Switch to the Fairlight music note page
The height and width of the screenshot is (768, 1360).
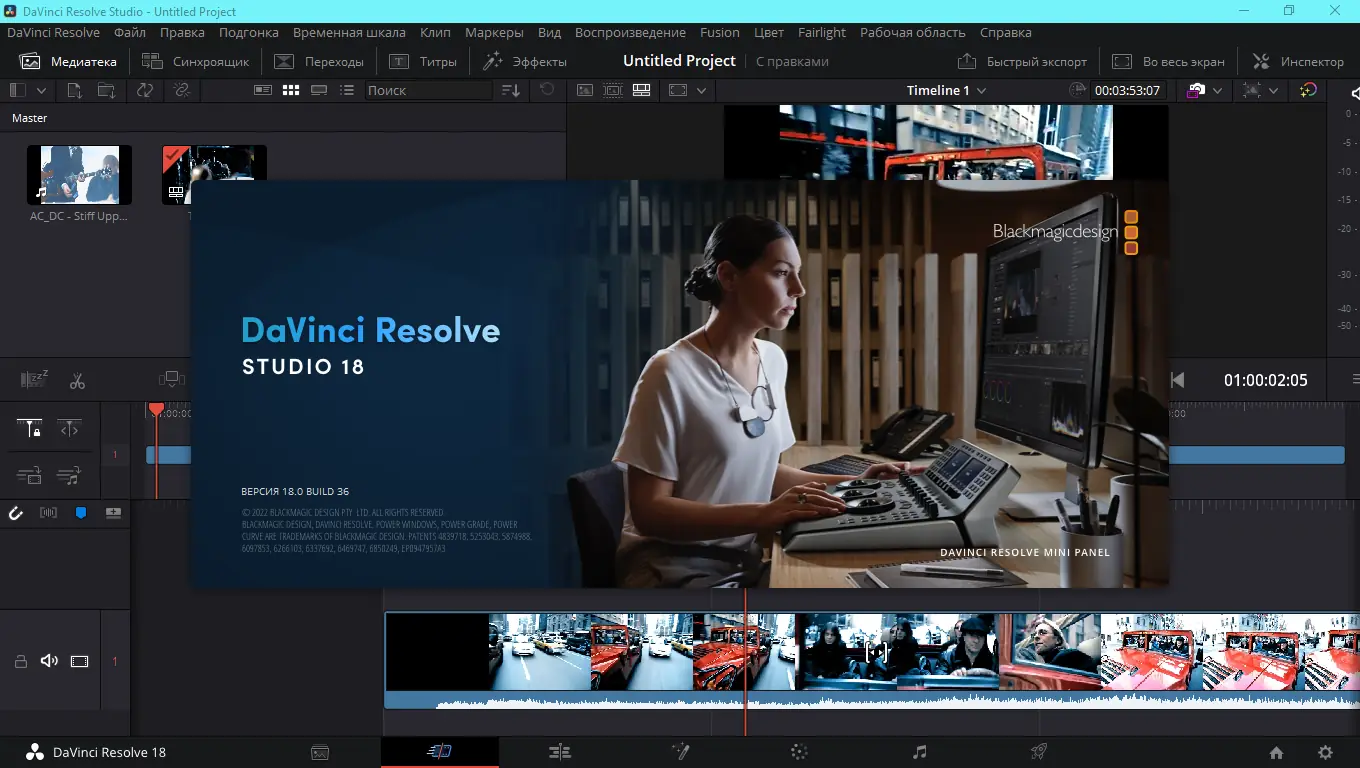pyautogui.click(x=919, y=752)
